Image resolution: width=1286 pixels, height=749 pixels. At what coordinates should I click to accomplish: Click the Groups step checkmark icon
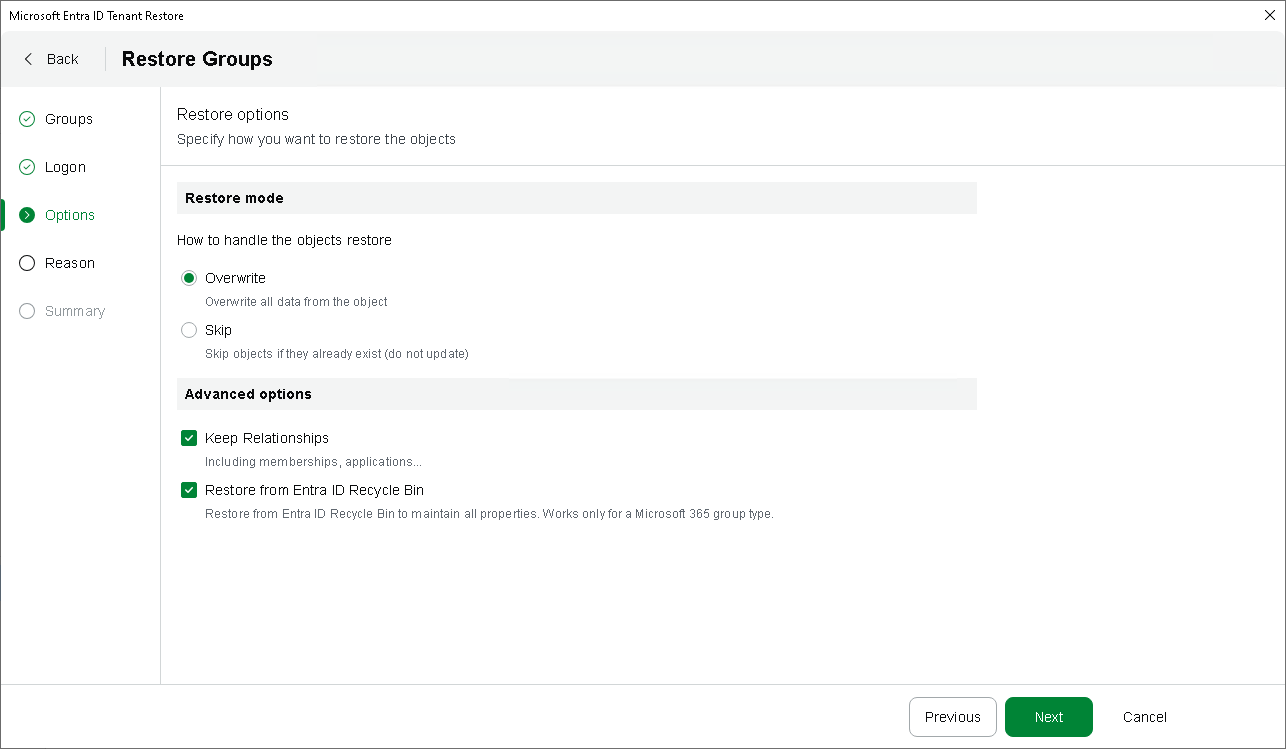[x=27, y=119]
